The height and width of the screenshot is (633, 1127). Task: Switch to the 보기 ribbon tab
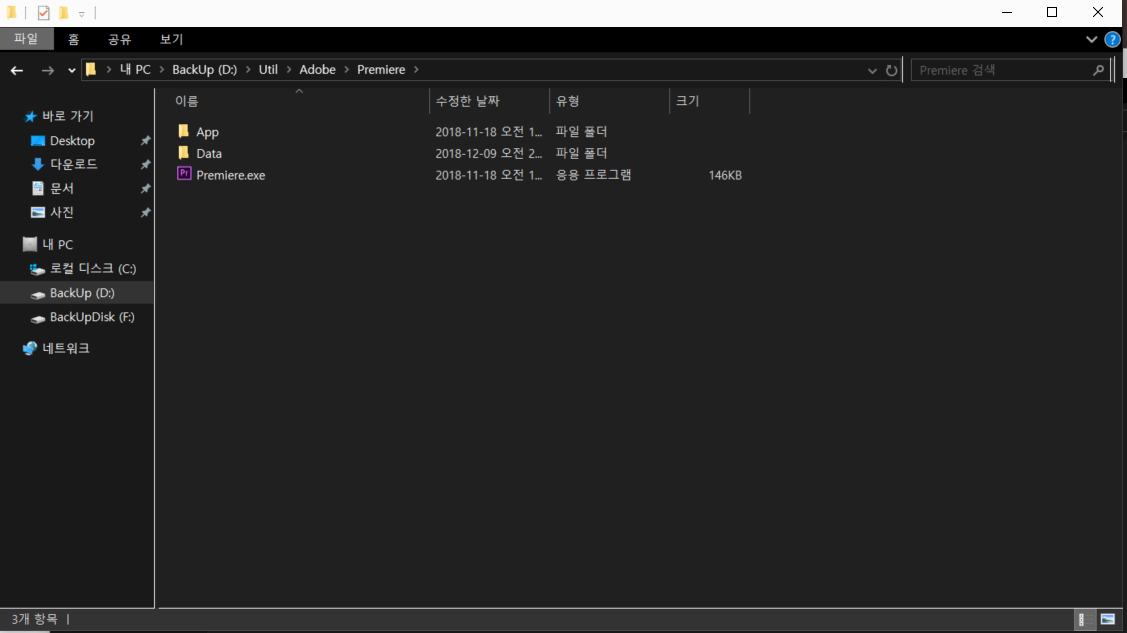point(171,40)
